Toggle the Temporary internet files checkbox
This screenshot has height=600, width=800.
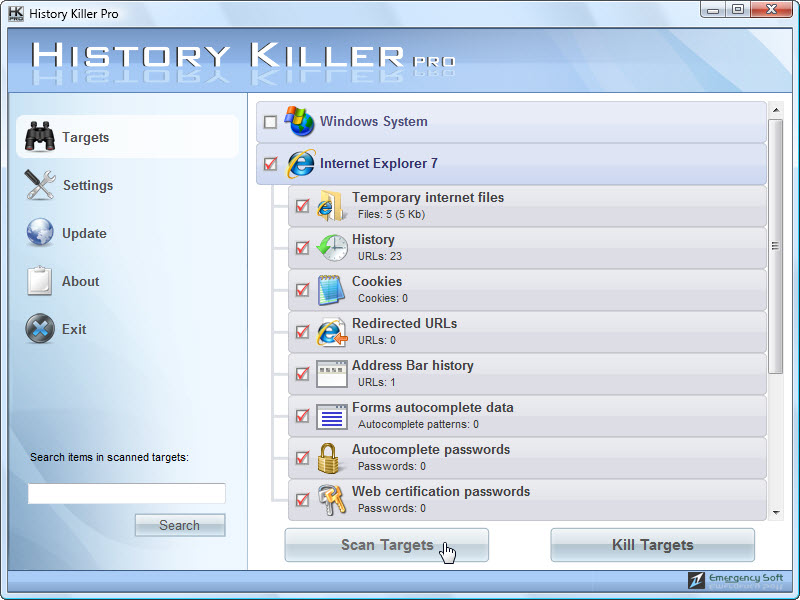[302, 206]
